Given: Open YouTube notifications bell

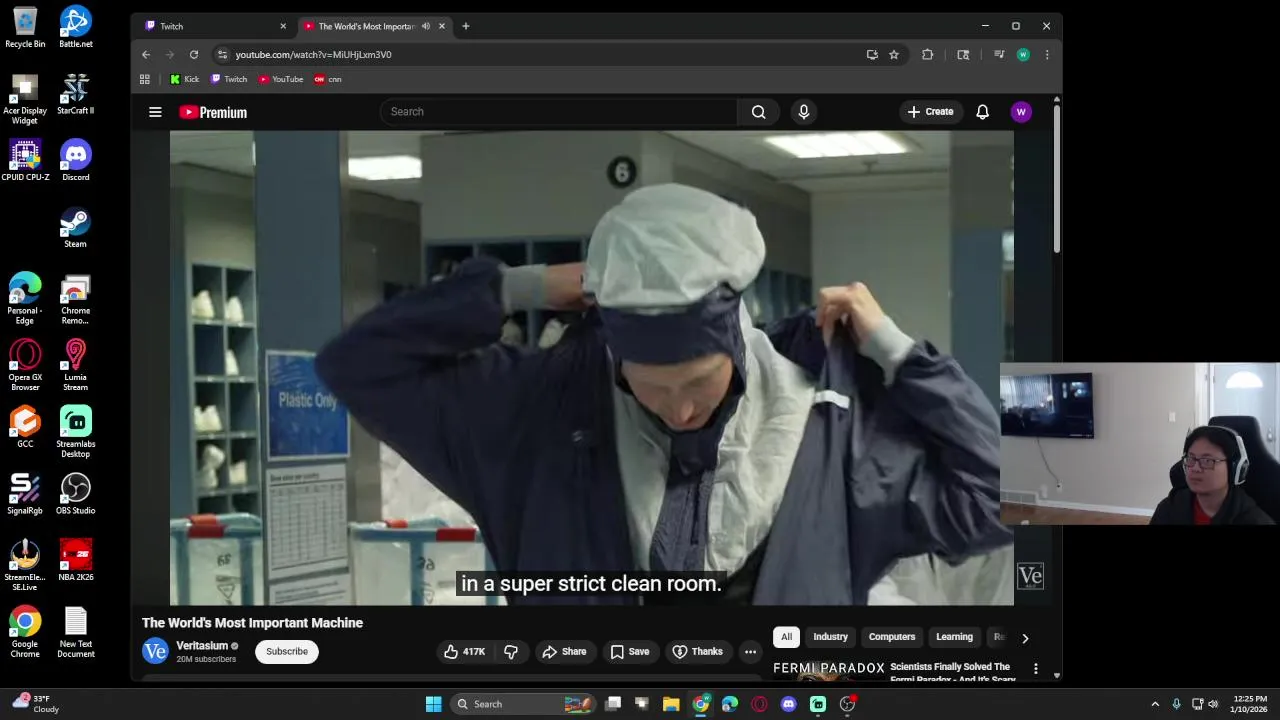Looking at the screenshot, I should click(x=982, y=112).
